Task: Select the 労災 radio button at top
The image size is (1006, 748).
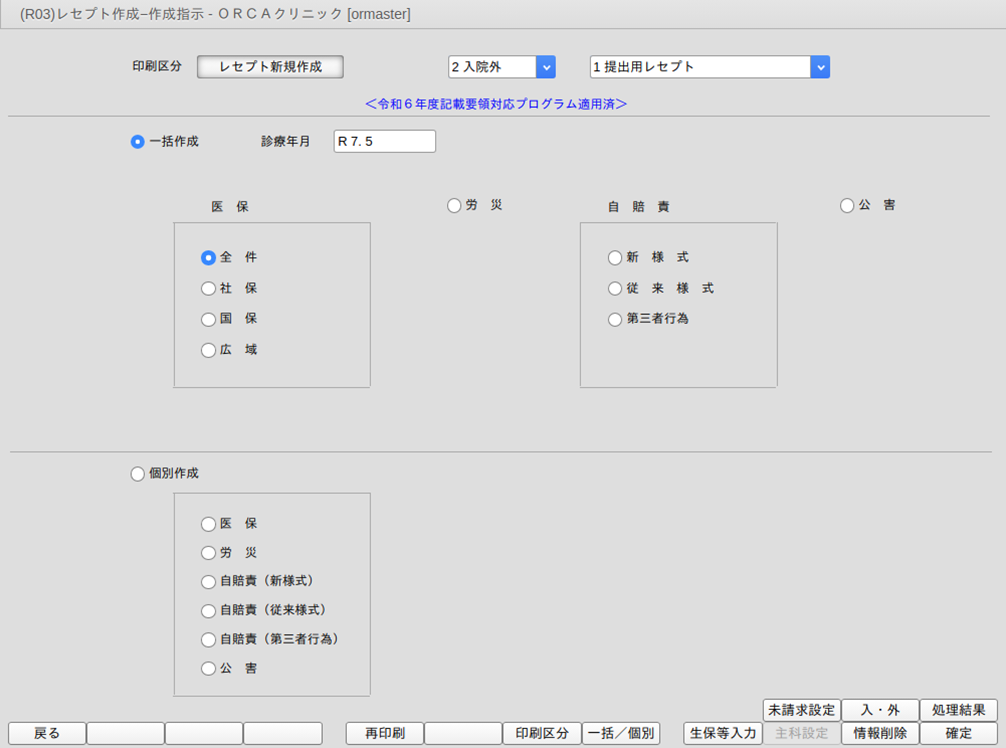Action: point(455,205)
